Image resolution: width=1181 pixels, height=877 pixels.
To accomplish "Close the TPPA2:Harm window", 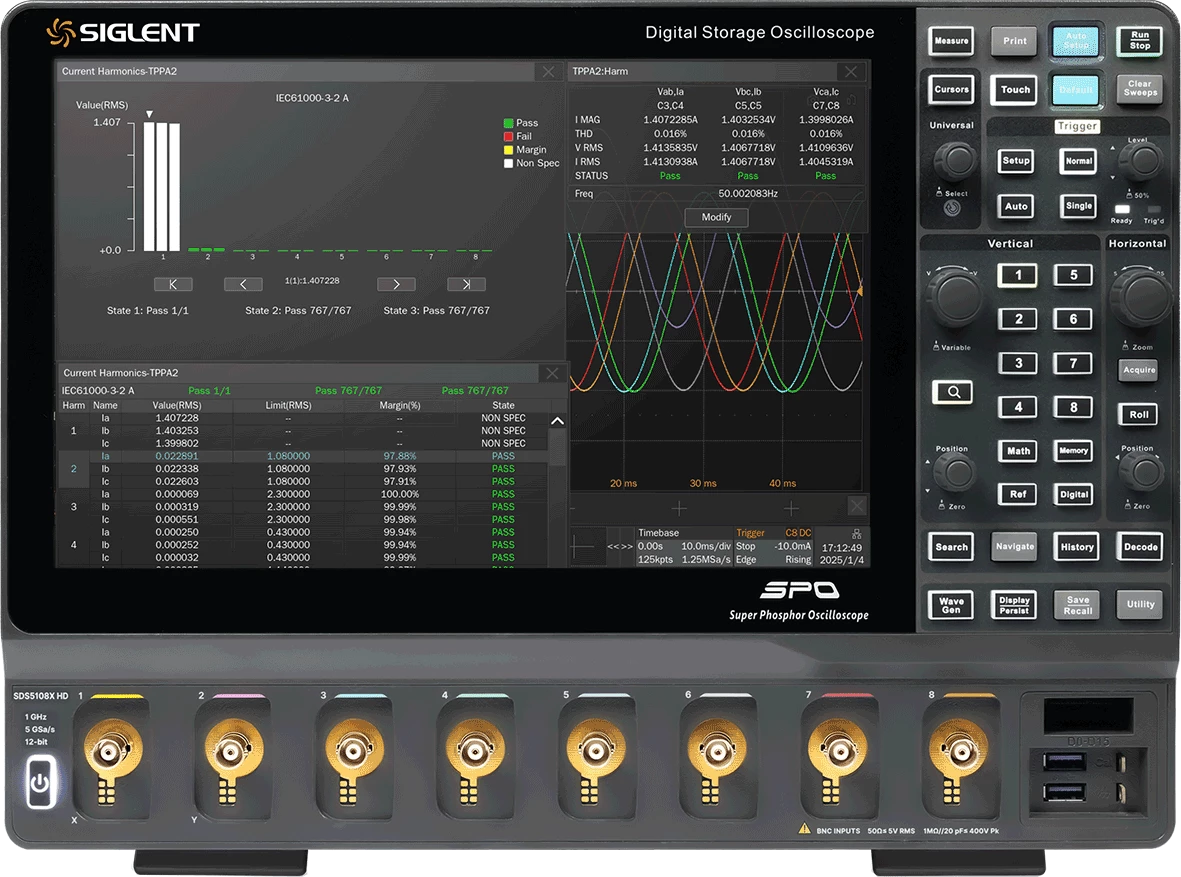I will pos(851,72).
